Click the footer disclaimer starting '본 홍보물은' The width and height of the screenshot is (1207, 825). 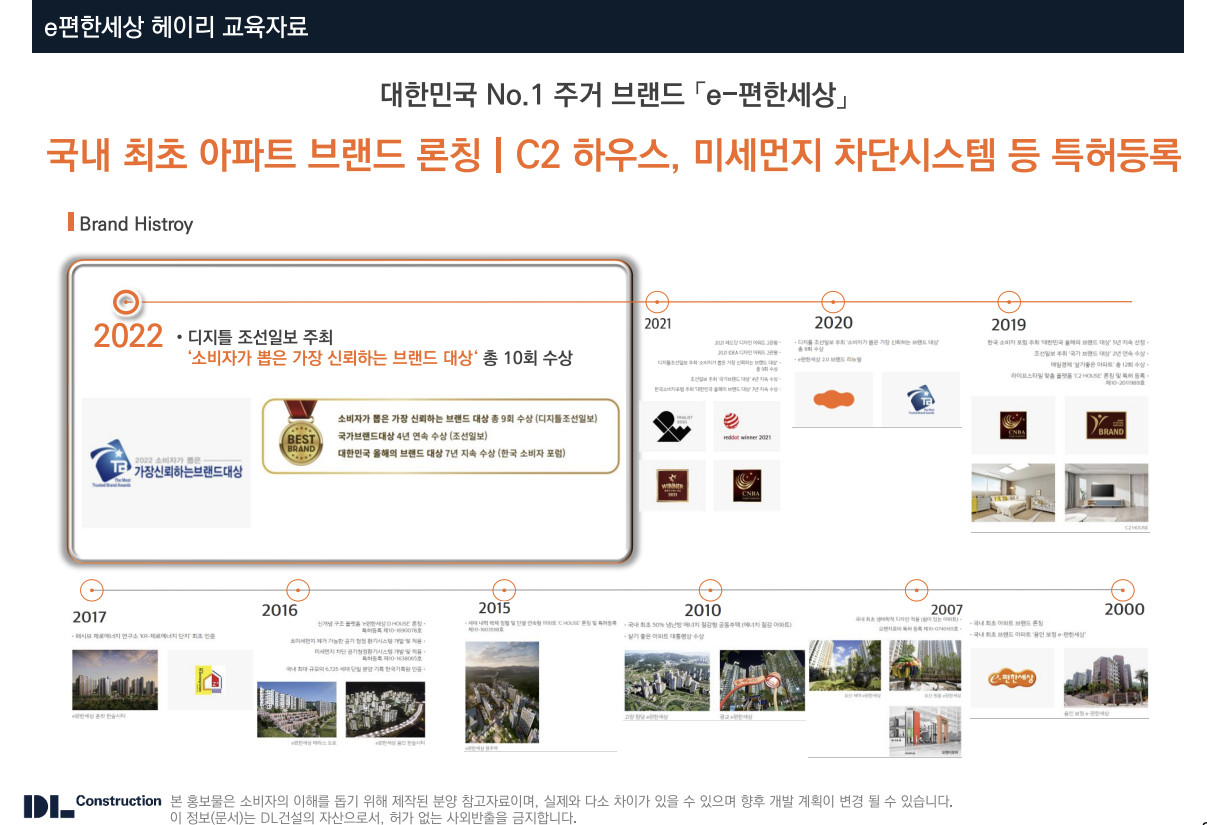click(x=562, y=801)
